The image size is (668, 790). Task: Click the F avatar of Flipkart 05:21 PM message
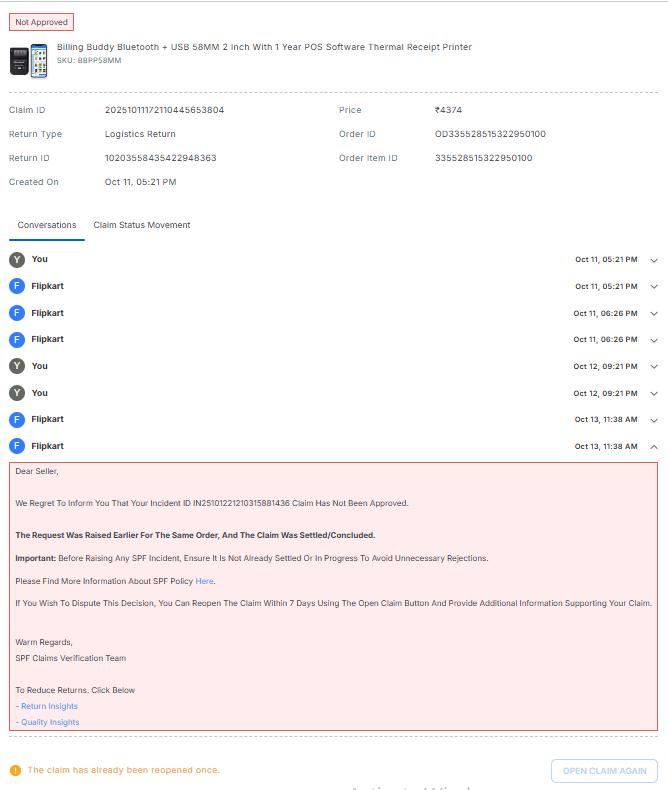pos(17,286)
